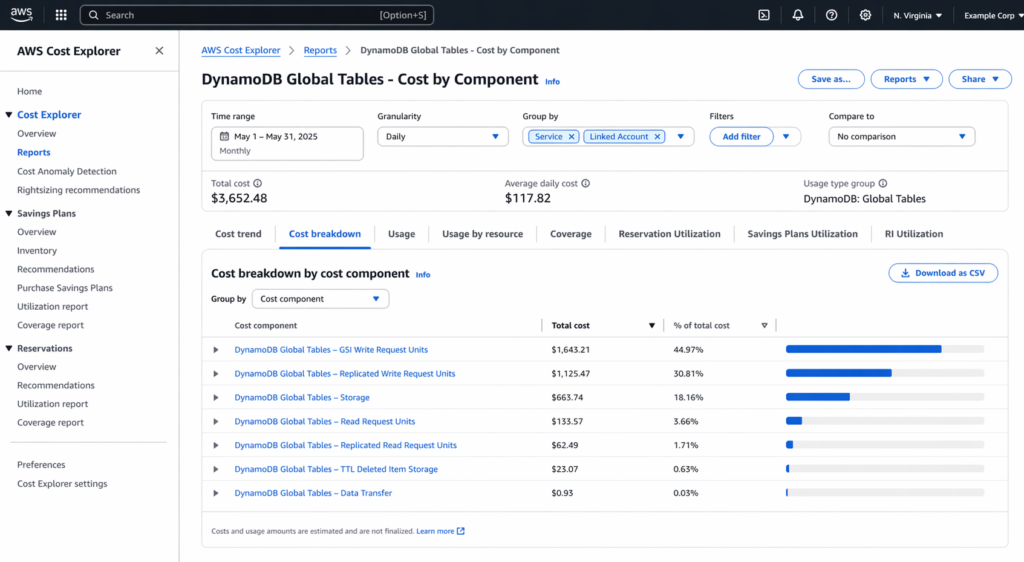Click the calendar icon in Time range

point(224,136)
